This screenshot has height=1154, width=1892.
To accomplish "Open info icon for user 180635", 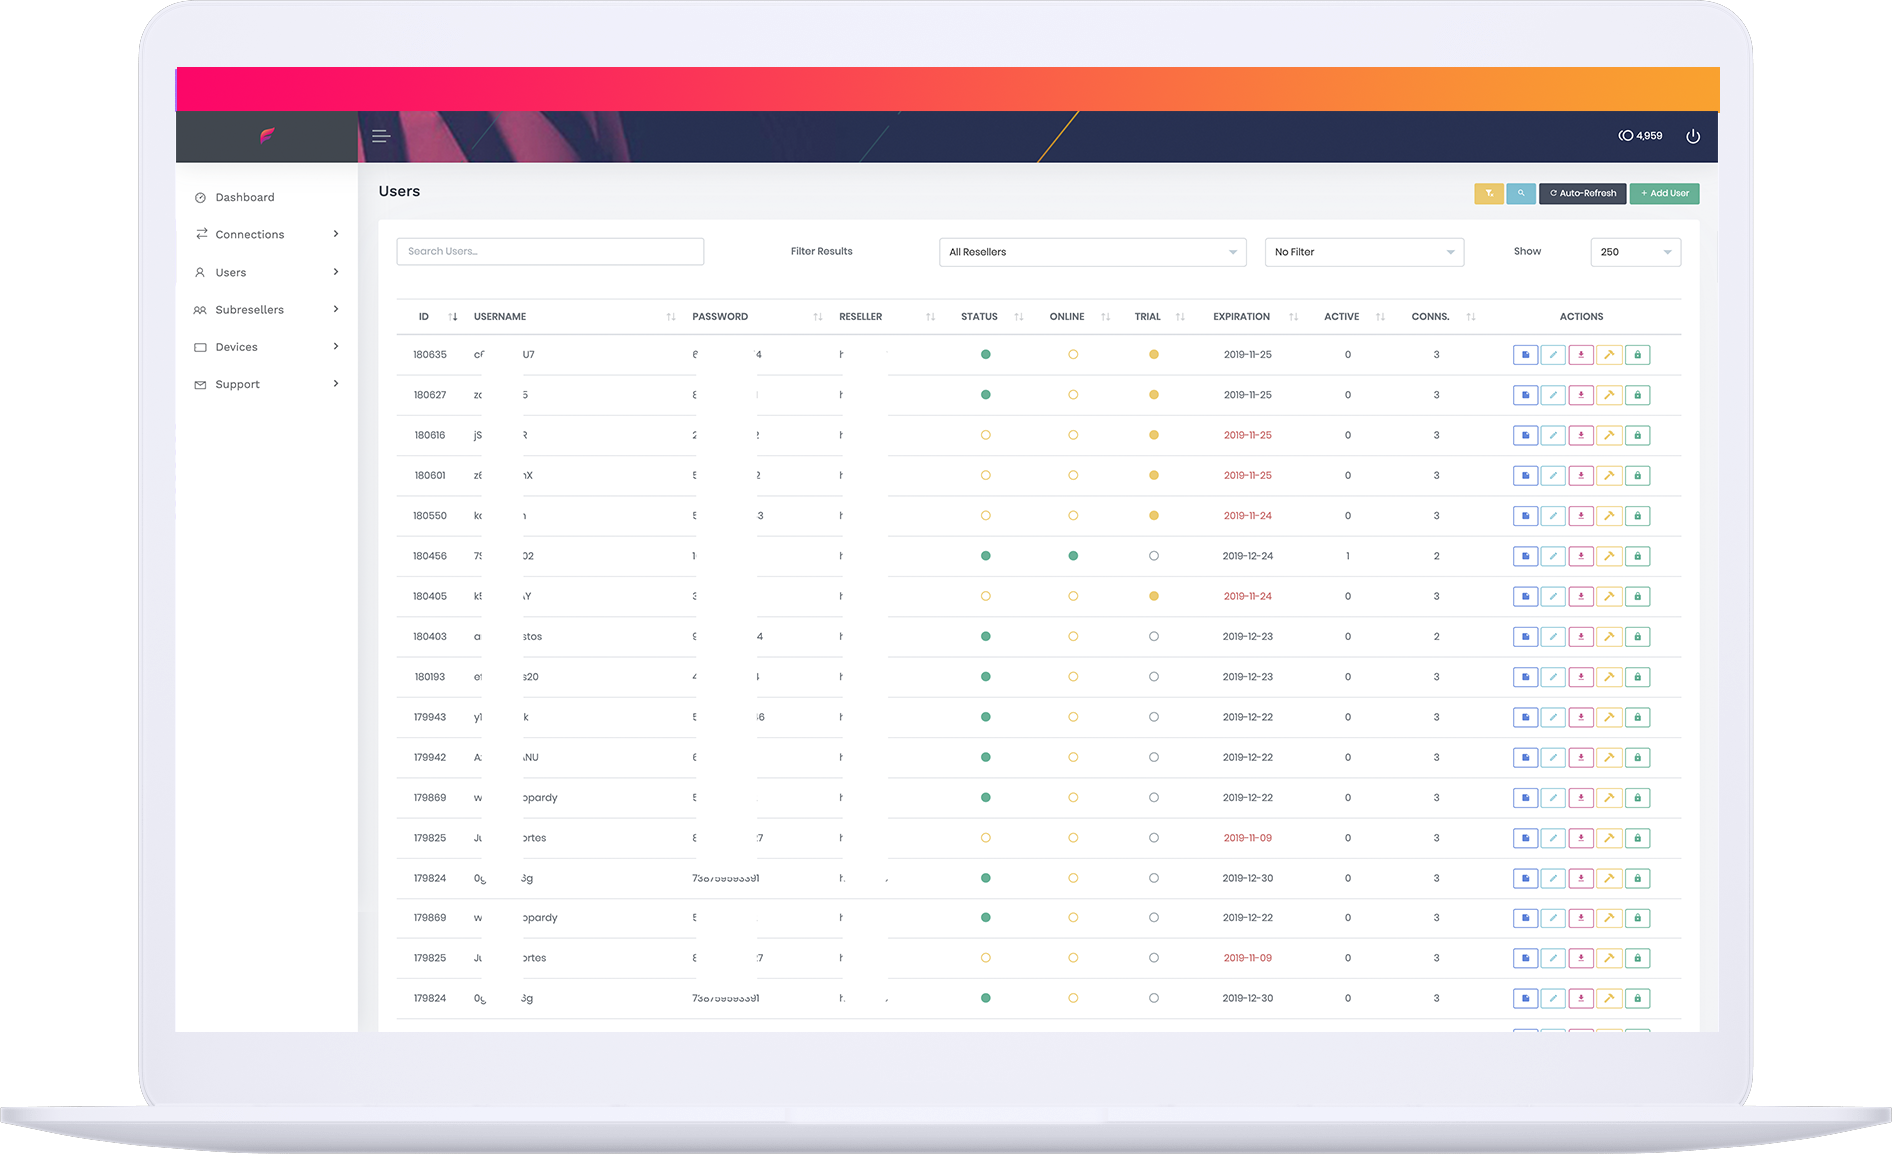I will 1525,355.
